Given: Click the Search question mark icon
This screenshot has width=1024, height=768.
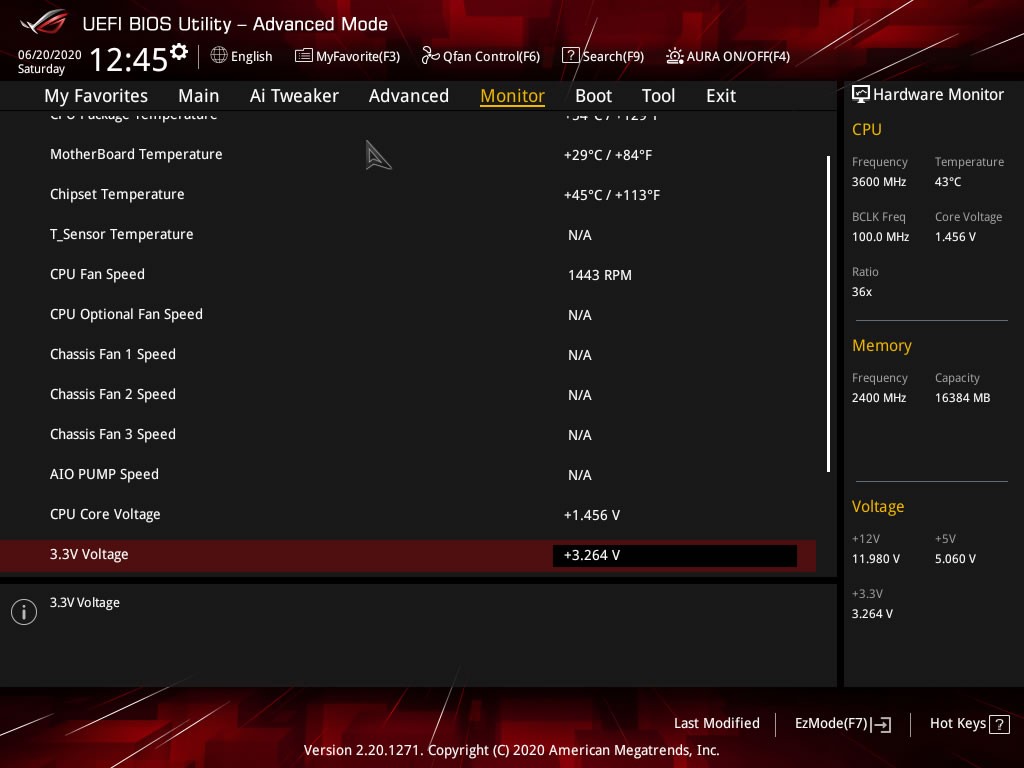Looking at the screenshot, I should 570,56.
